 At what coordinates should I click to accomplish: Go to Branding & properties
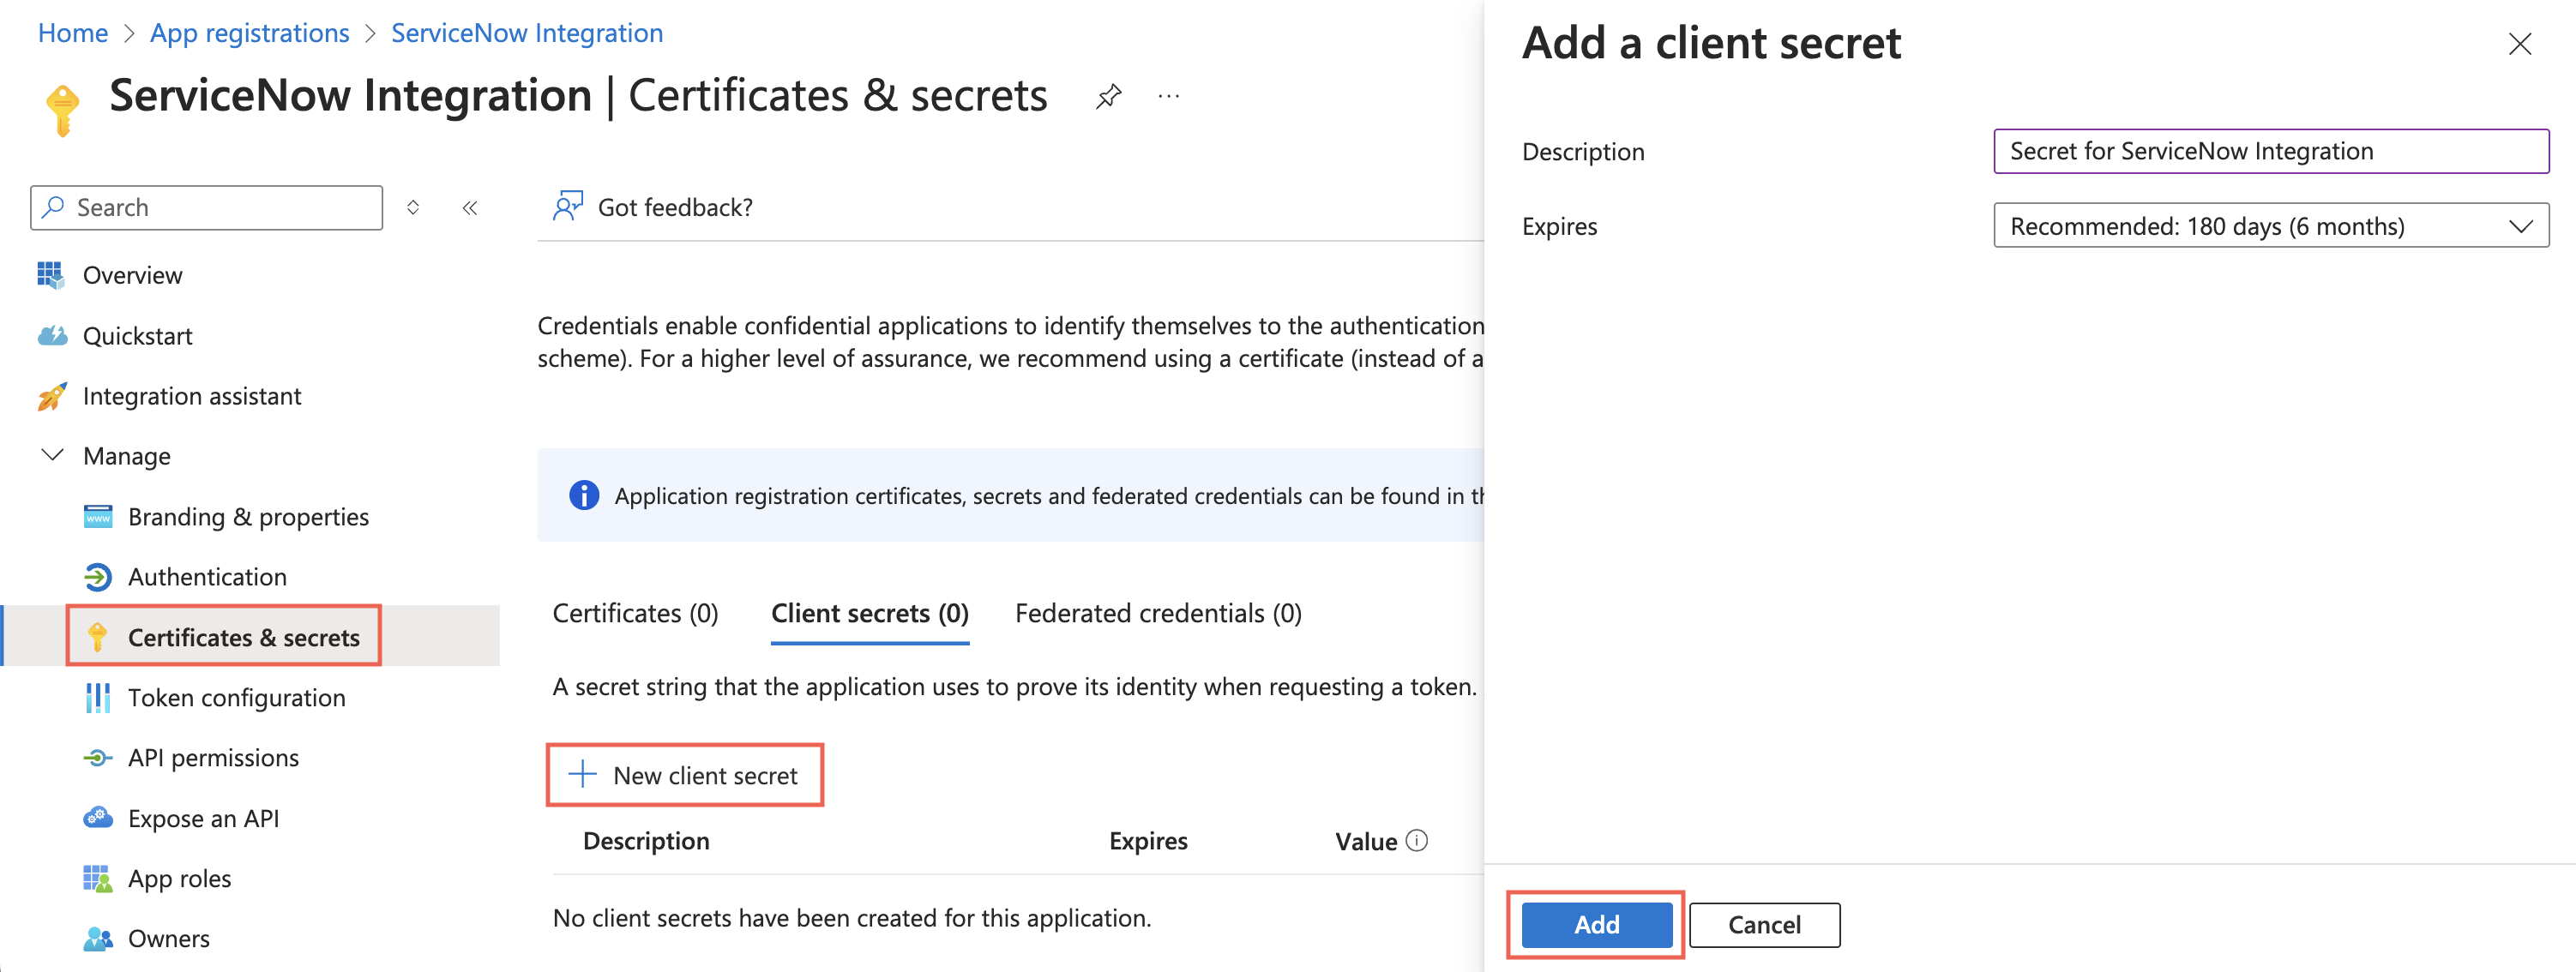(x=248, y=517)
